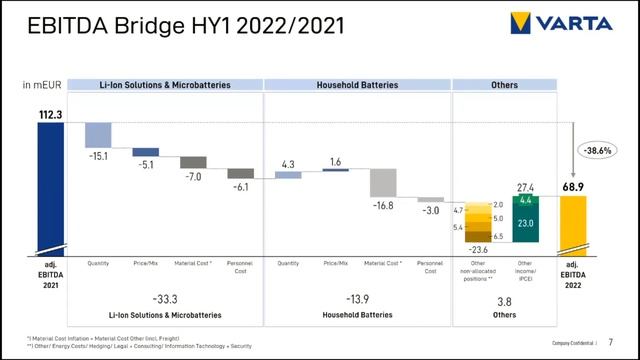
Task: Click the -16.8 material cost value
Action: pos(383,206)
